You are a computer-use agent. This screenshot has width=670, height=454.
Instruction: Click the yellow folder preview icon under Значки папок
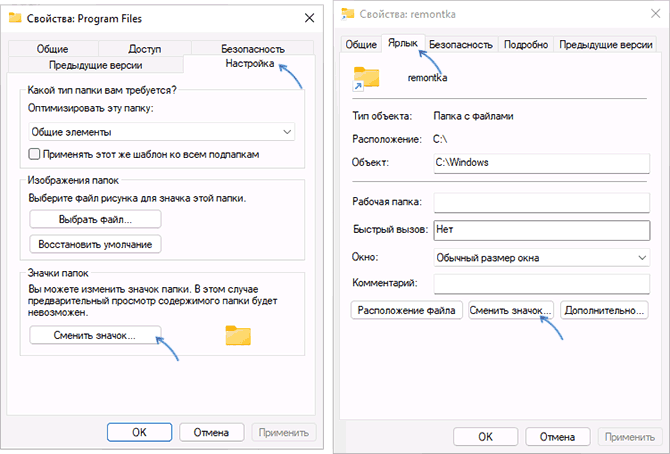tap(238, 335)
